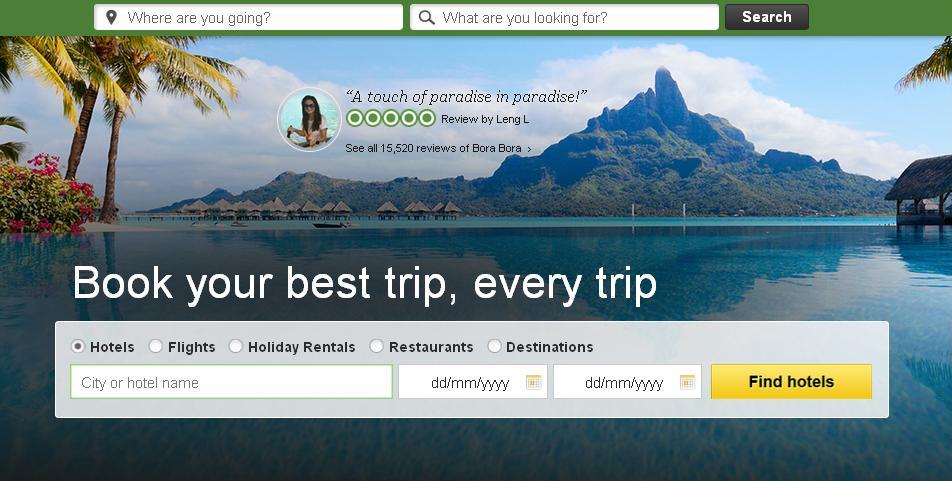Choose the Destinations radio option
The width and height of the screenshot is (952, 481).
pos(494,346)
